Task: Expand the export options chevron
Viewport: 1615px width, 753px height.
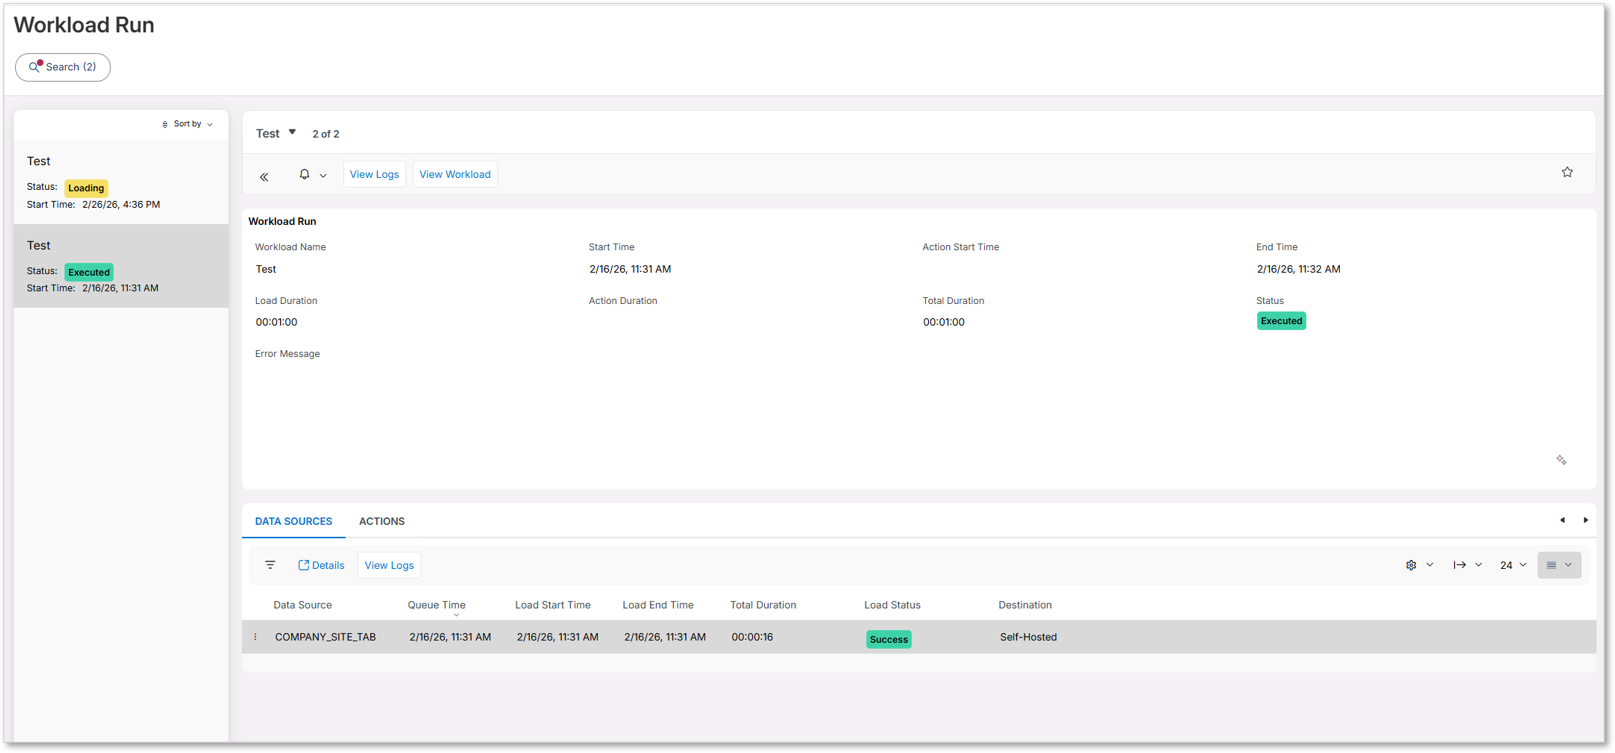Action: [1479, 565]
